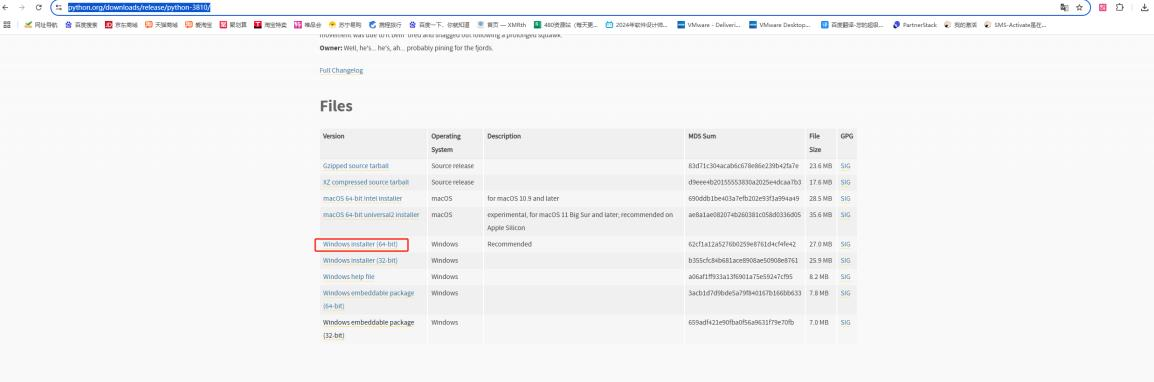The image size is (1154, 382).
Task: Click MD5 sum 83d71c304acab6c678e86e239b42fa7e
Action: 743,166
